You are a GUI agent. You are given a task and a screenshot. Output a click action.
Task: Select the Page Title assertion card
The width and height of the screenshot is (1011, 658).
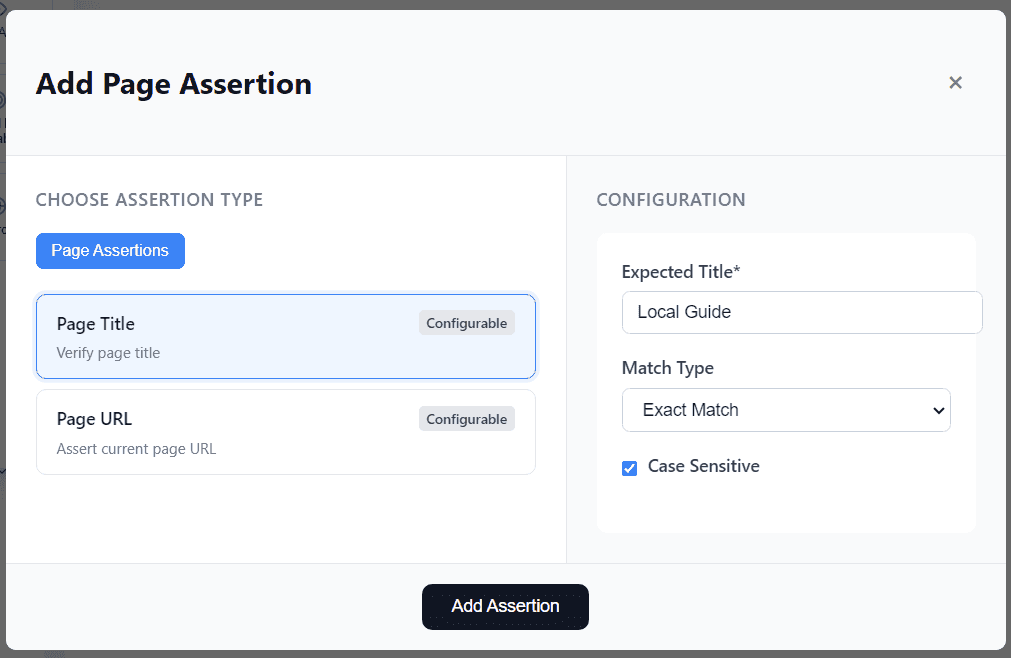tap(285, 336)
